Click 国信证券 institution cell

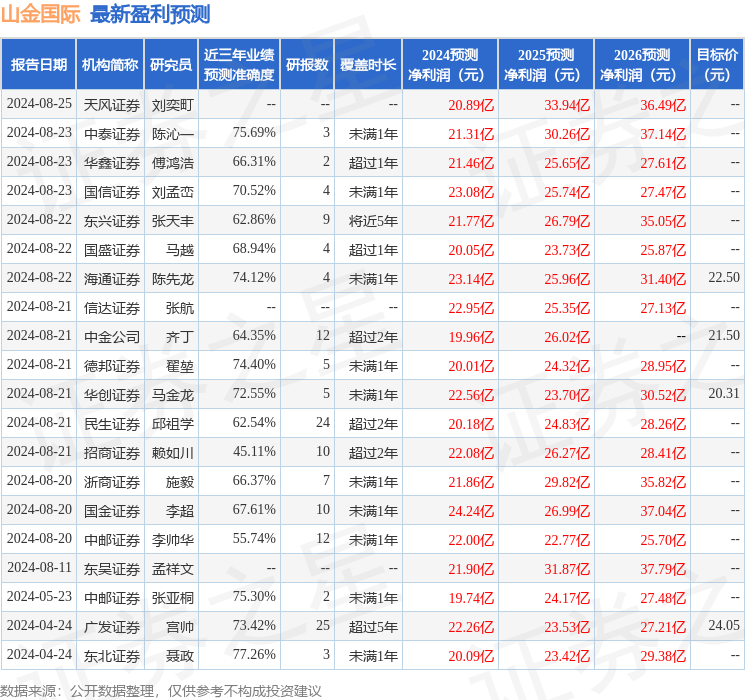click(x=112, y=192)
